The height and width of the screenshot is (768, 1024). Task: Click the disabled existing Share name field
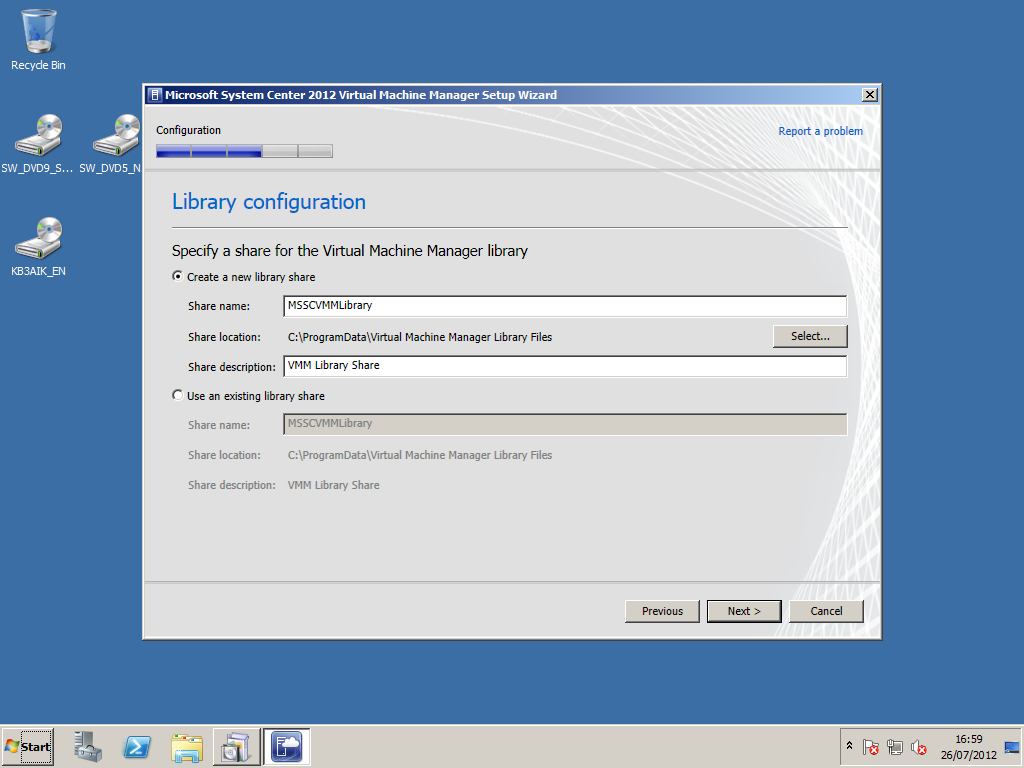point(565,424)
